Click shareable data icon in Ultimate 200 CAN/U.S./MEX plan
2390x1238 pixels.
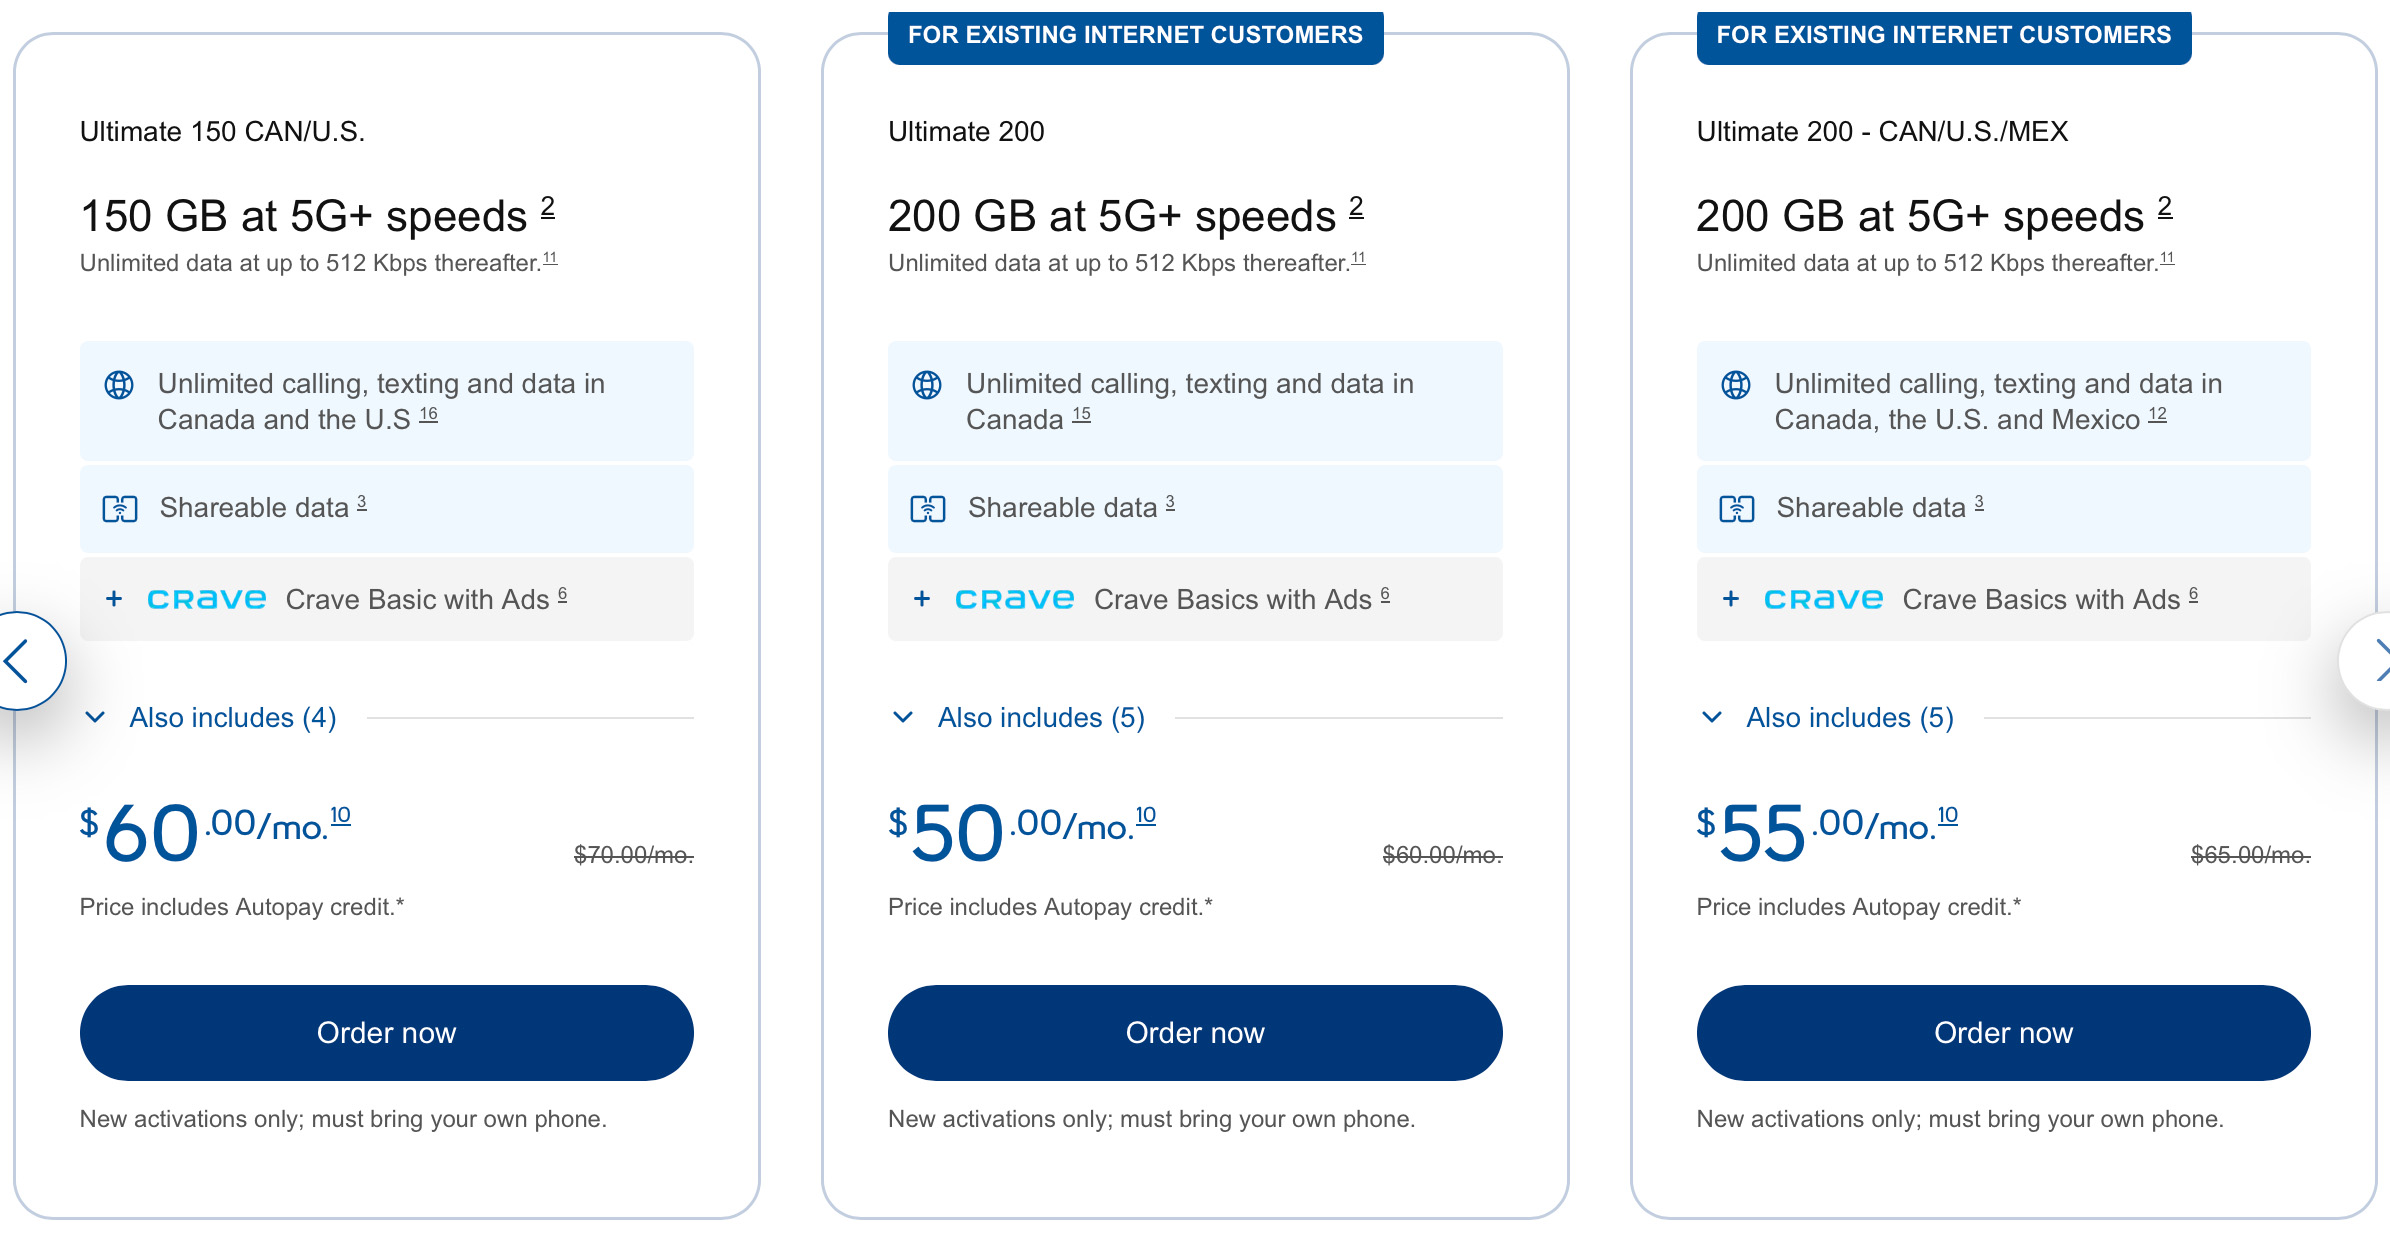pyautogui.click(x=1736, y=509)
